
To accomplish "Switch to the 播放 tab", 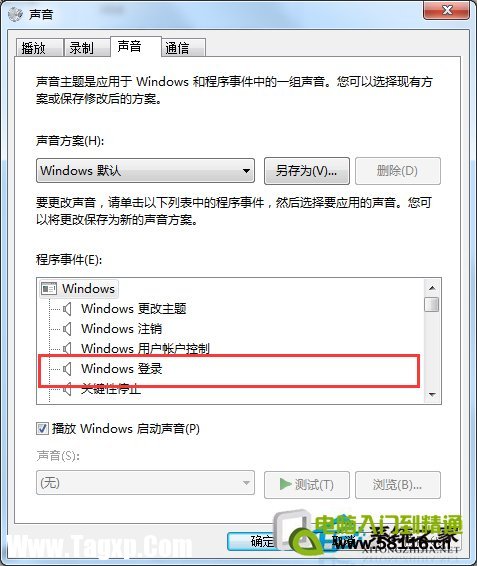I will (39, 48).
